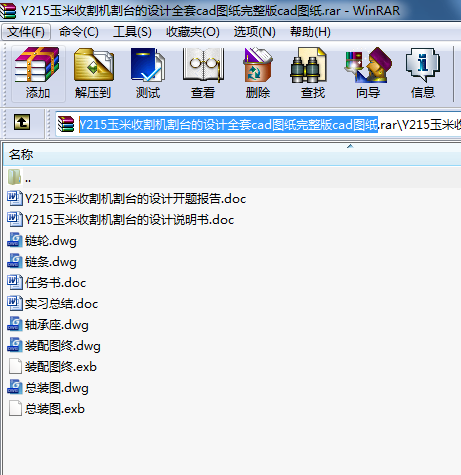The height and width of the screenshot is (475, 461).
Task: Sort by the 名称 column header
Action: (232, 155)
